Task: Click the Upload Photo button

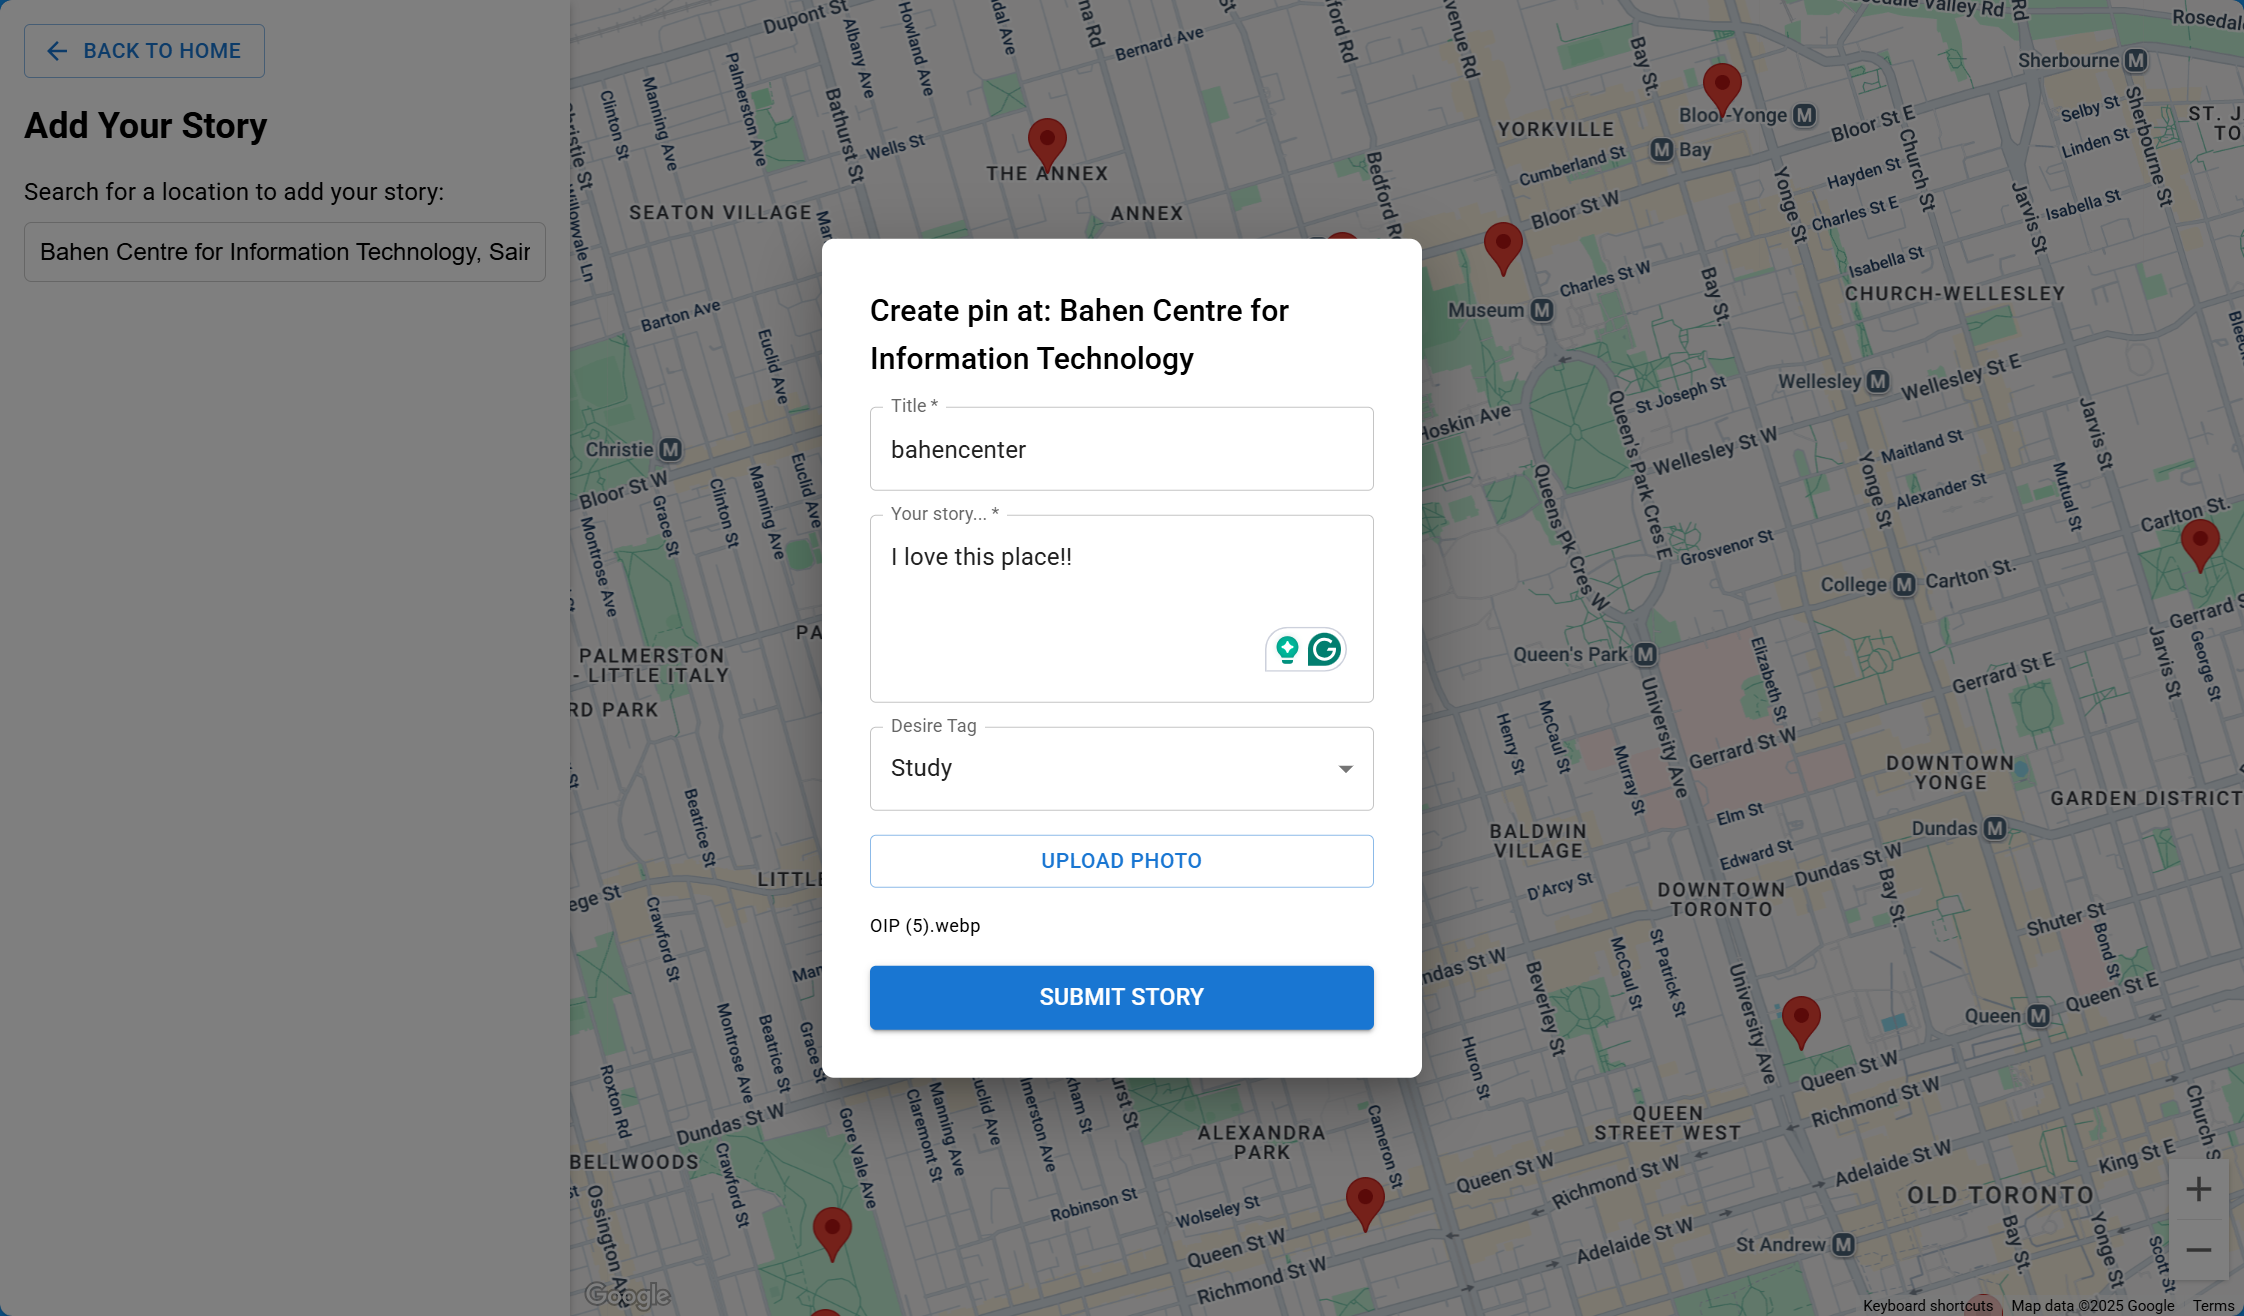Action: [x=1121, y=861]
